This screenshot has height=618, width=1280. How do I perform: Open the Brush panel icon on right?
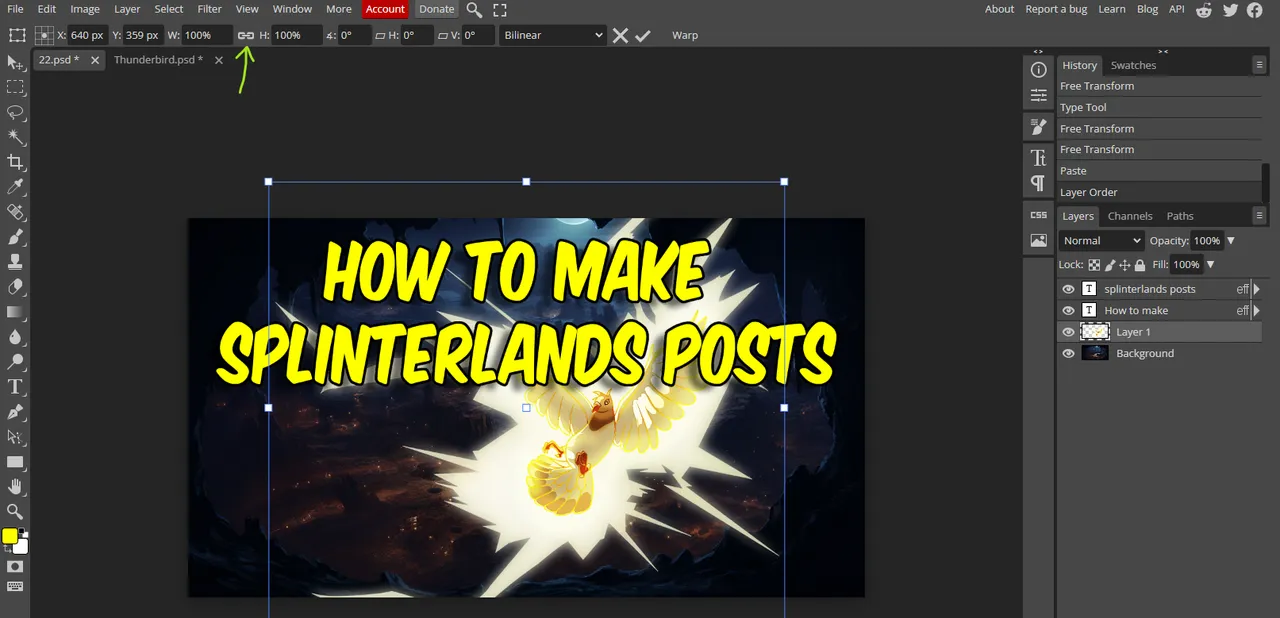(x=1039, y=127)
